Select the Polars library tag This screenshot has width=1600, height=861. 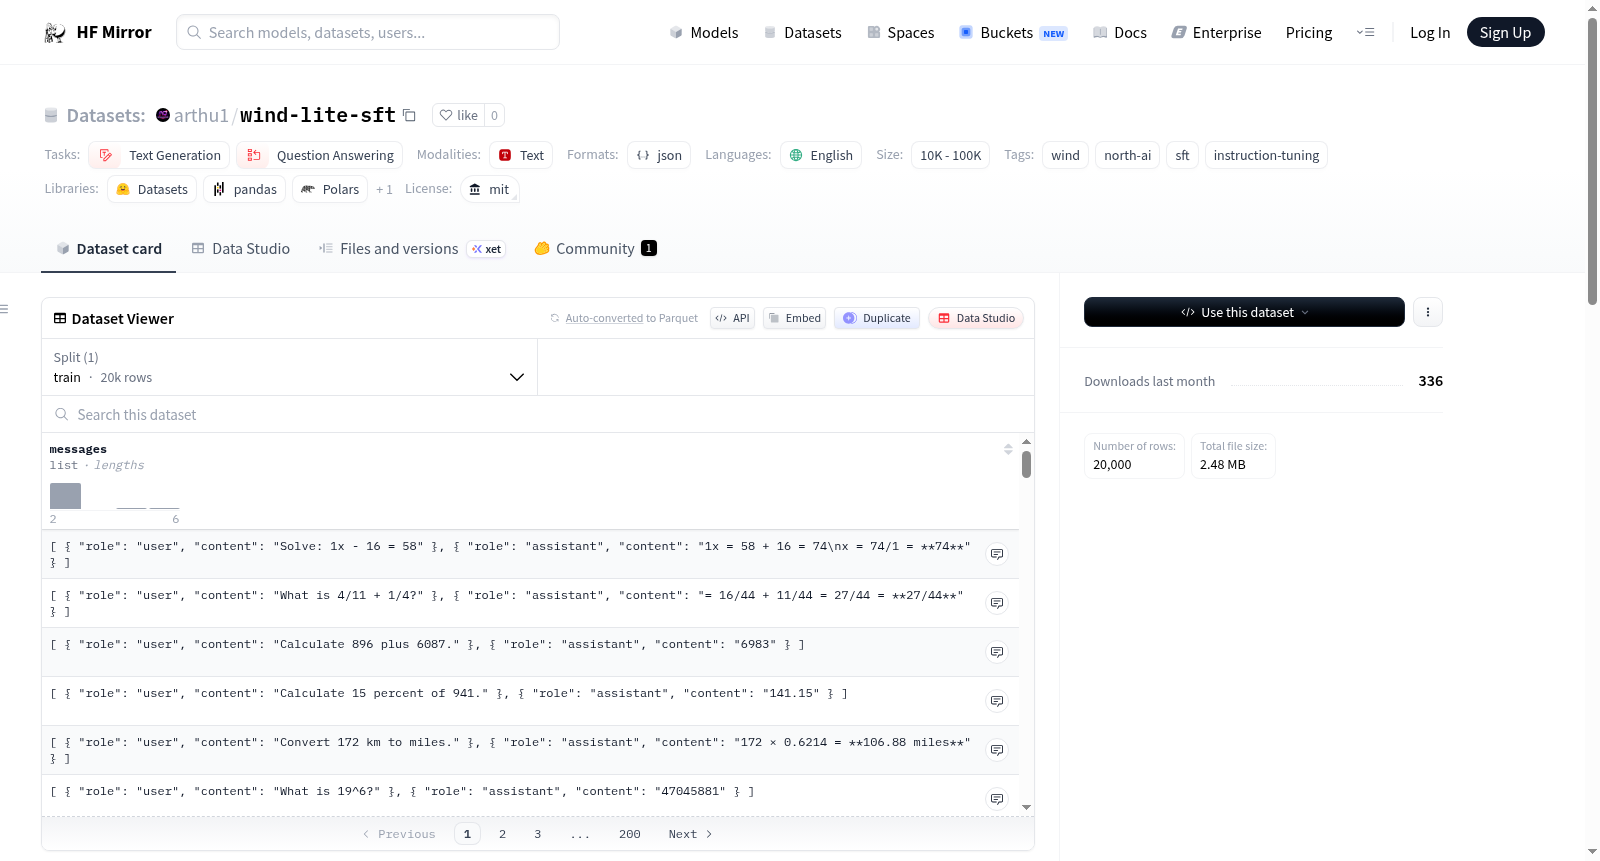coord(330,189)
